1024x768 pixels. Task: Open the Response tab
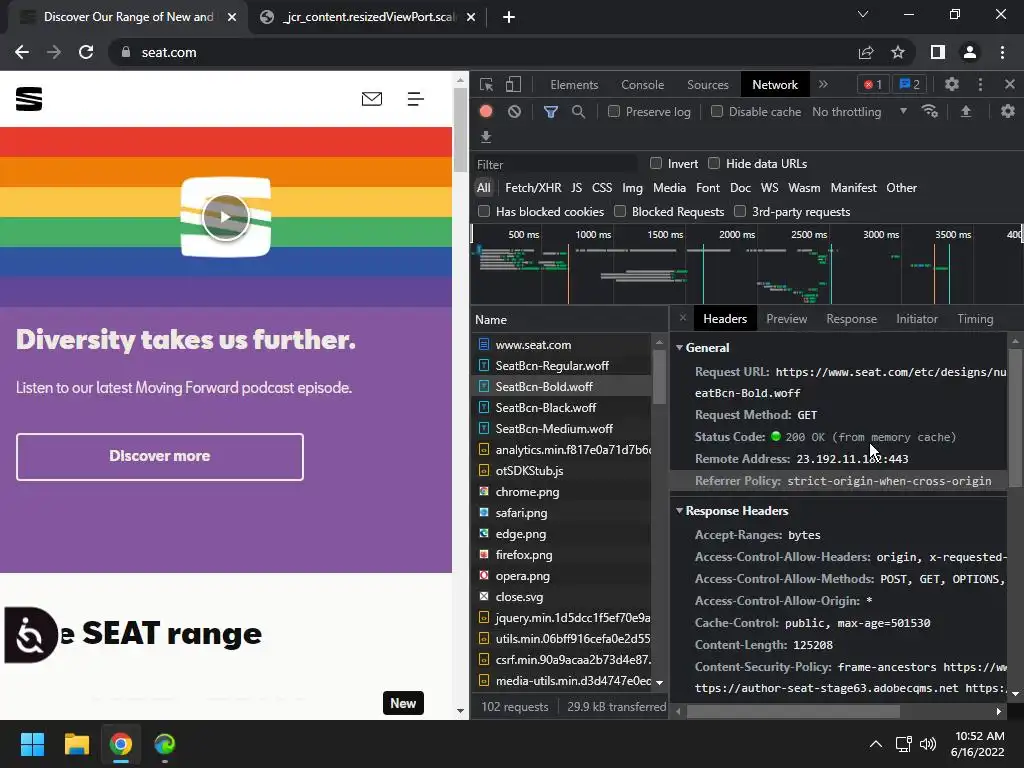852,319
